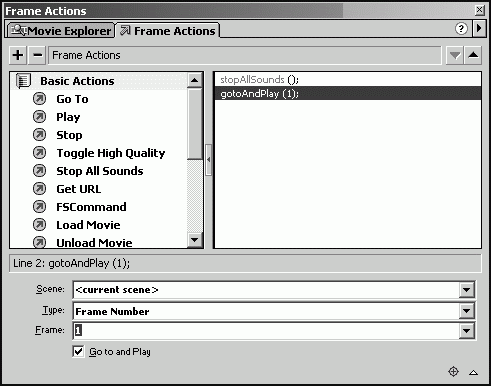Select the Load Movie label
The image size is (491, 386).
click(88, 225)
